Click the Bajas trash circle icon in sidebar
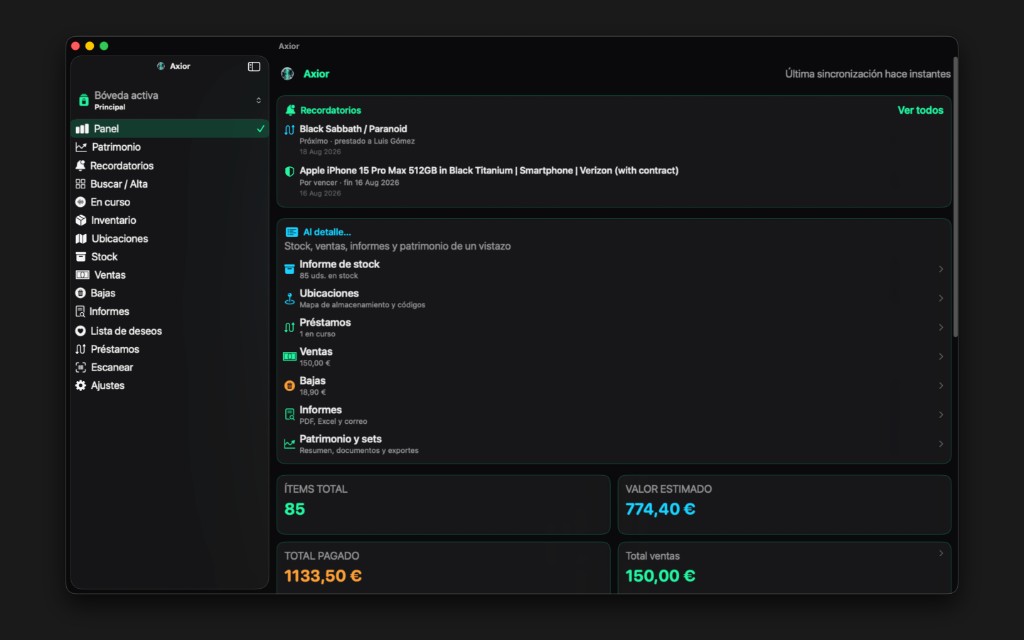The height and width of the screenshot is (640, 1024). click(80, 293)
